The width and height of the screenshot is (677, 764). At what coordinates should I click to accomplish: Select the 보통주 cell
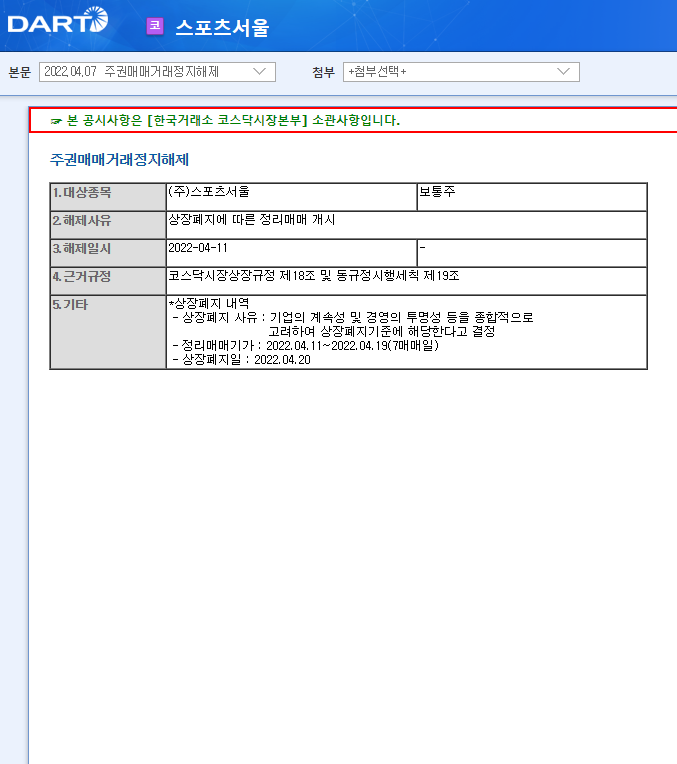point(532,197)
